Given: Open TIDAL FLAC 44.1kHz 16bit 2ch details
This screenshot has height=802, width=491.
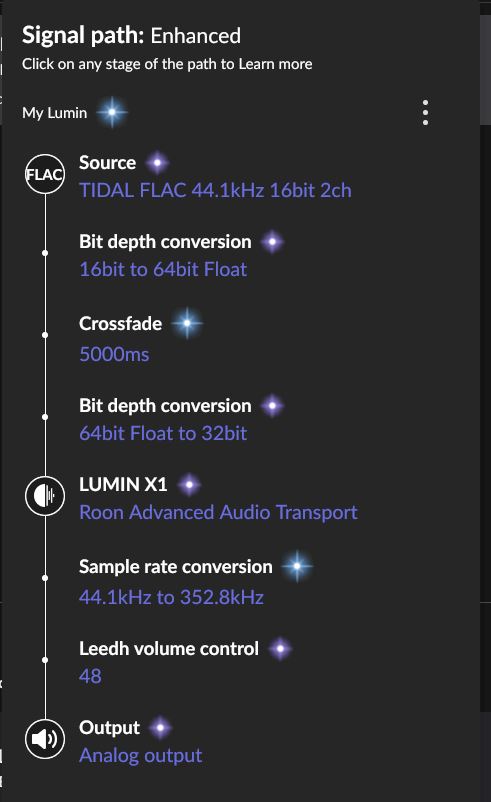Looking at the screenshot, I should (215, 190).
